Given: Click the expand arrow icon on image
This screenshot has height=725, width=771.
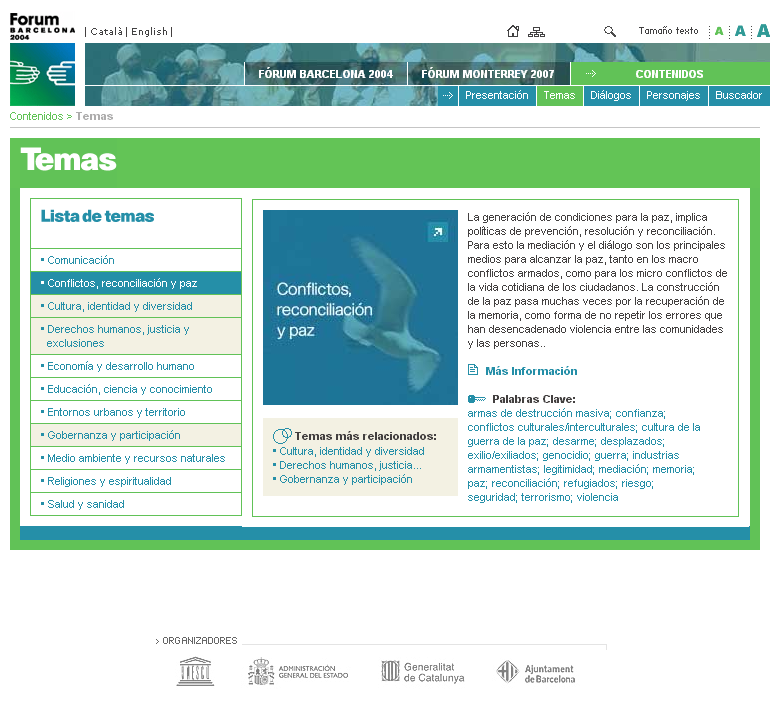Looking at the screenshot, I should pyautogui.click(x=437, y=233).
